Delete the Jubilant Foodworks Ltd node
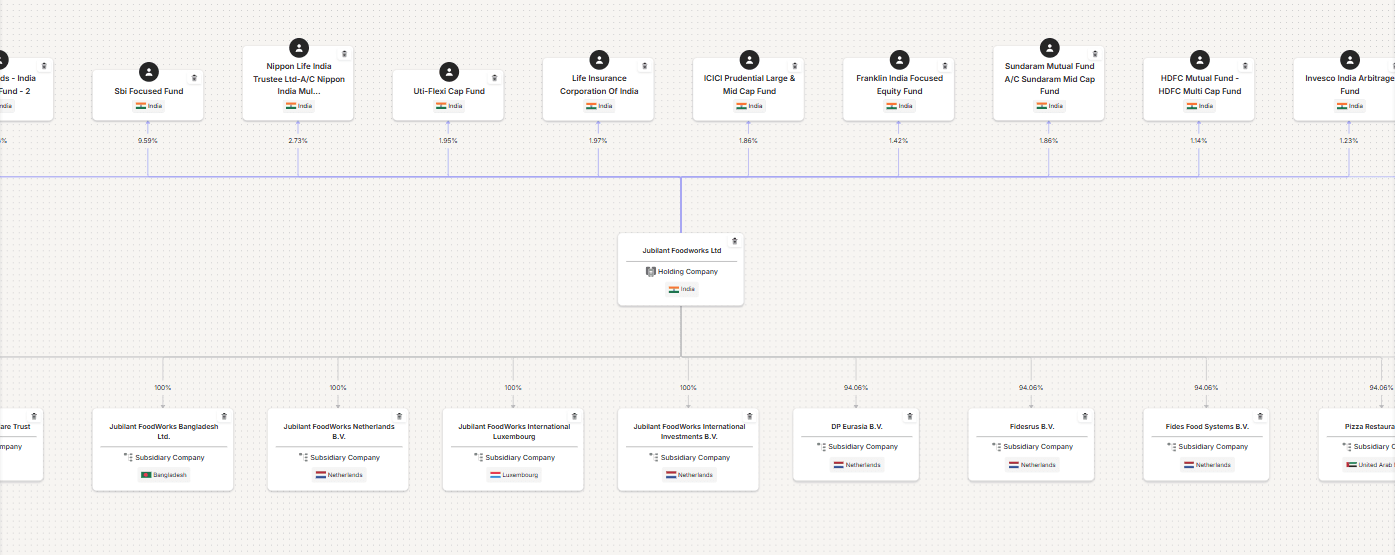This screenshot has width=1398, height=555. tap(735, 241)
